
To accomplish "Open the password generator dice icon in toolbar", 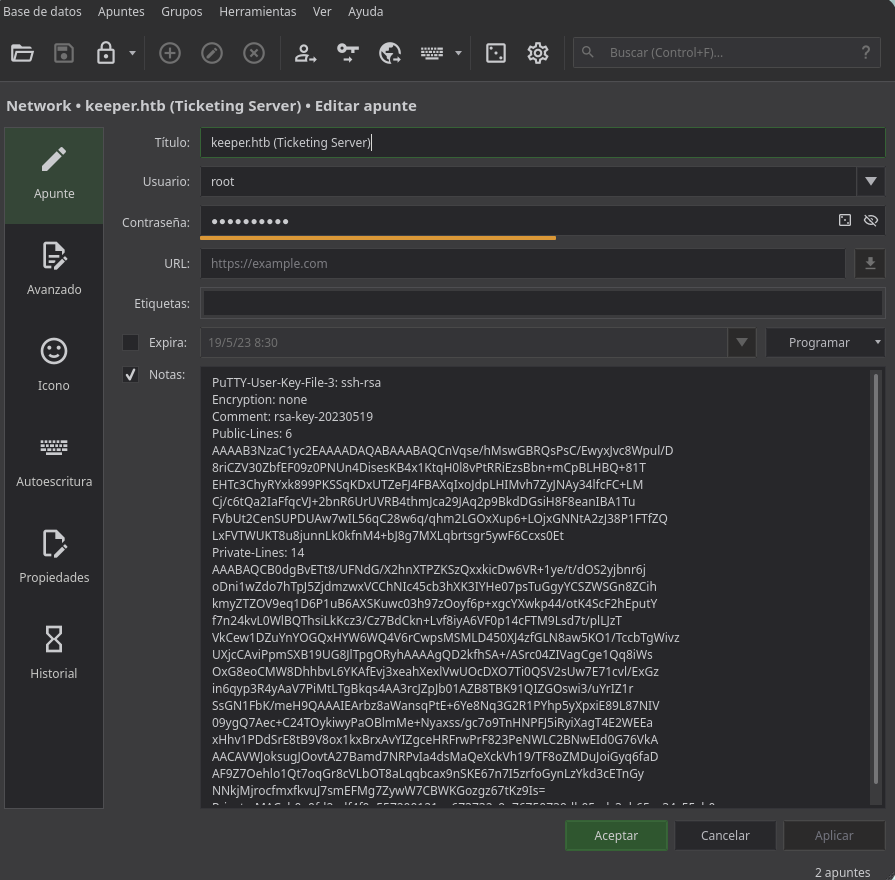I will (496, 53).
